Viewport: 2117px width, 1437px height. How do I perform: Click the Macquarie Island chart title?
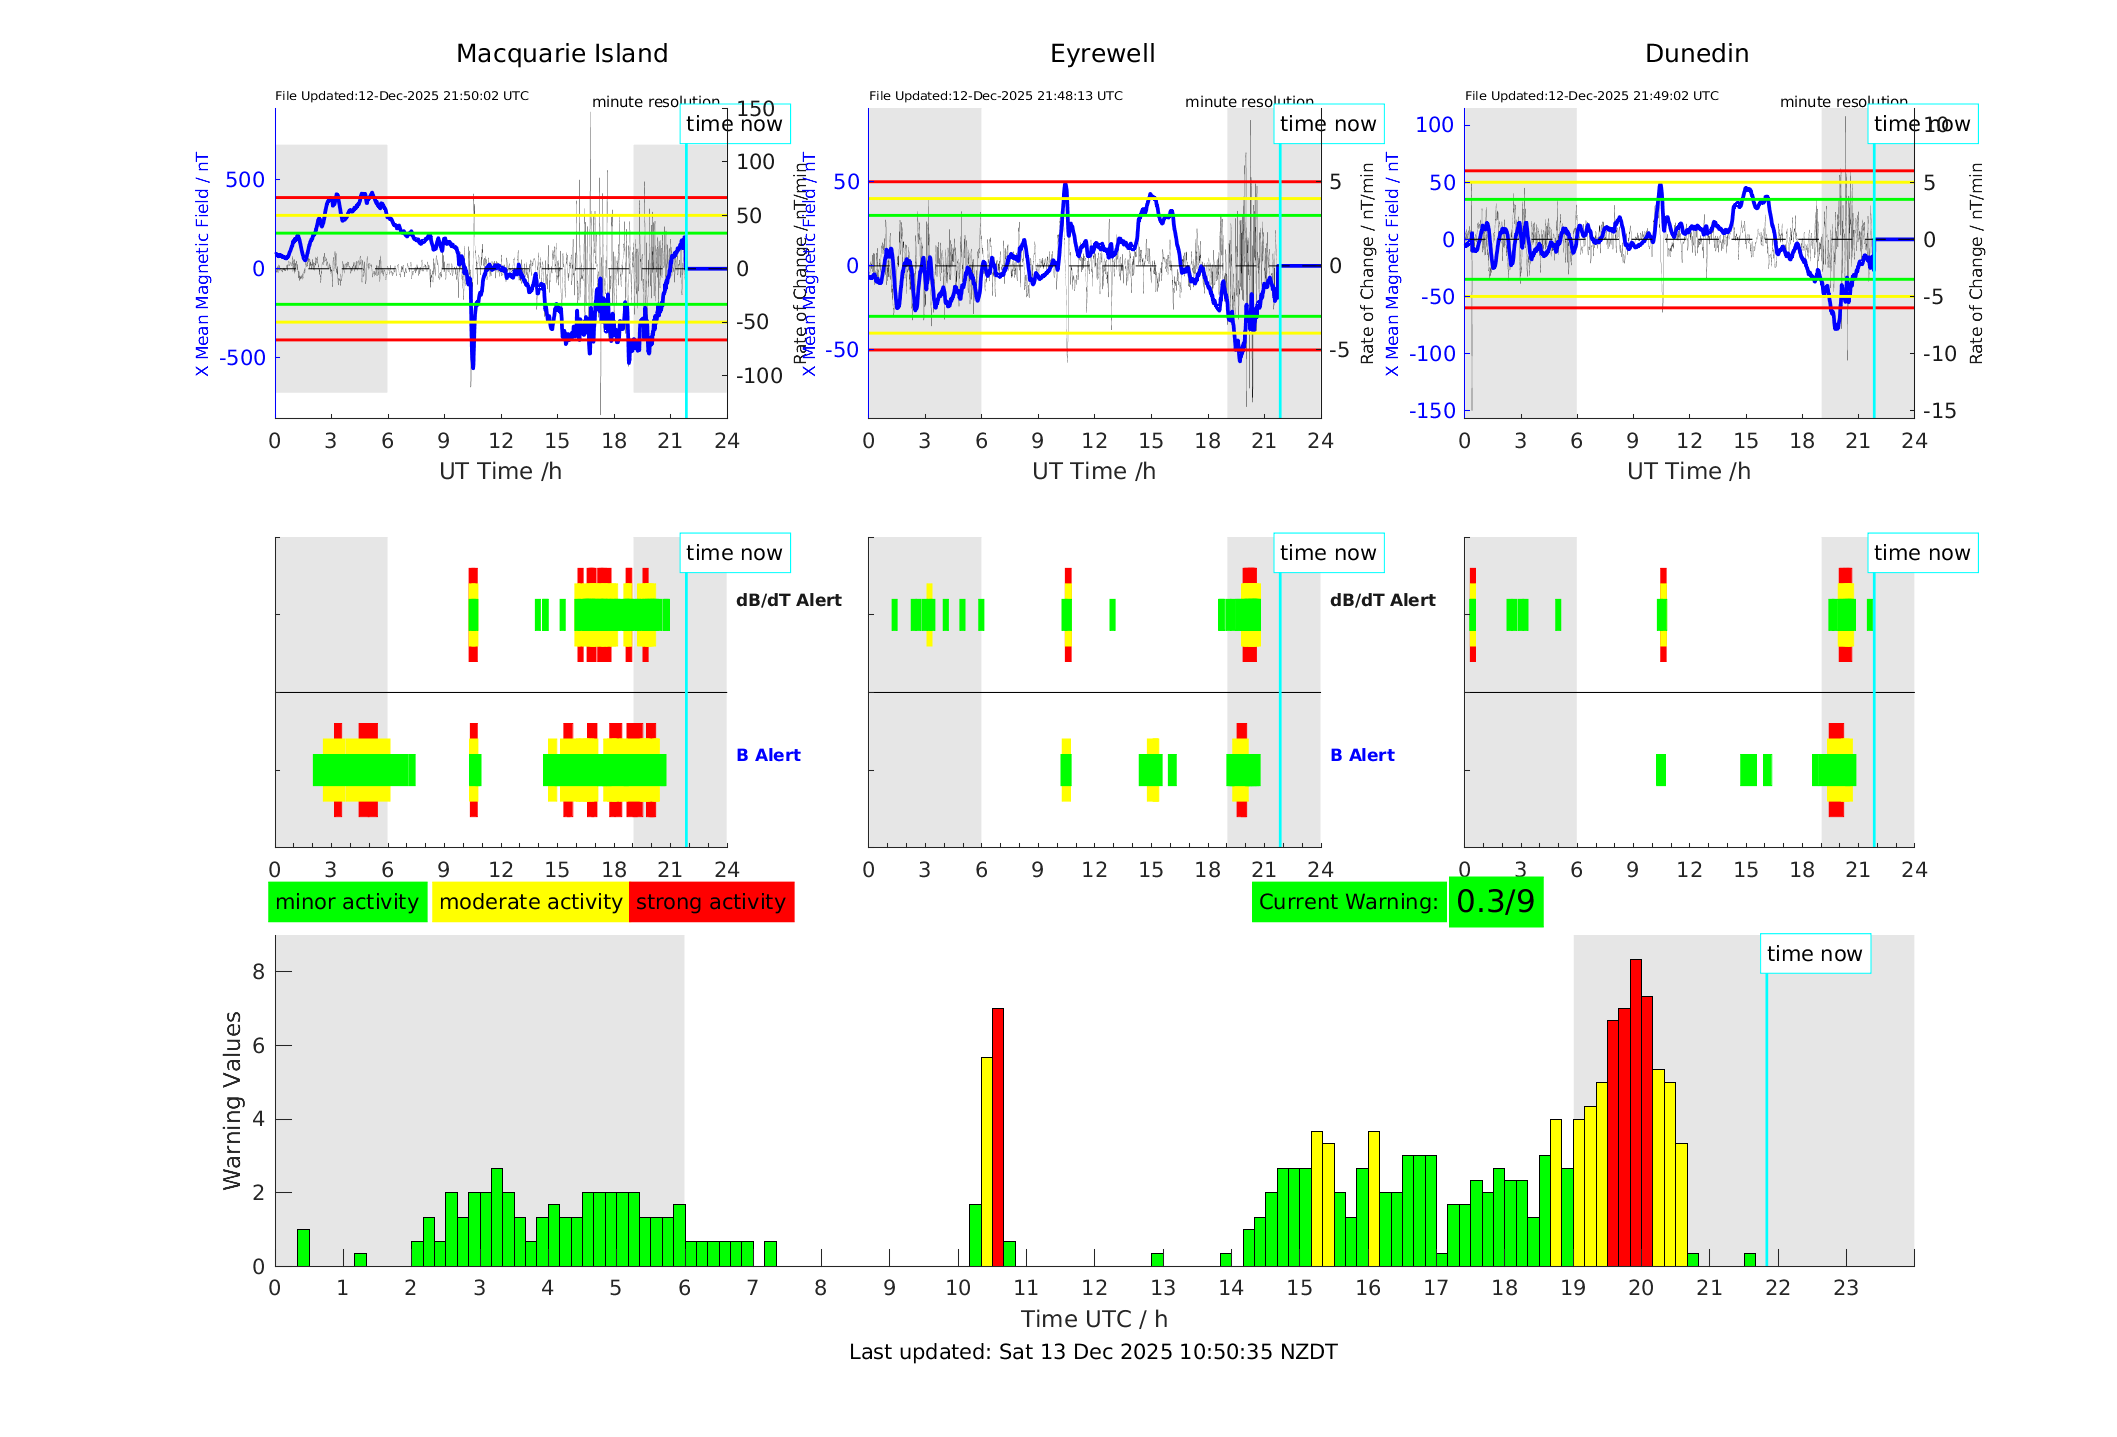[562, 54]
